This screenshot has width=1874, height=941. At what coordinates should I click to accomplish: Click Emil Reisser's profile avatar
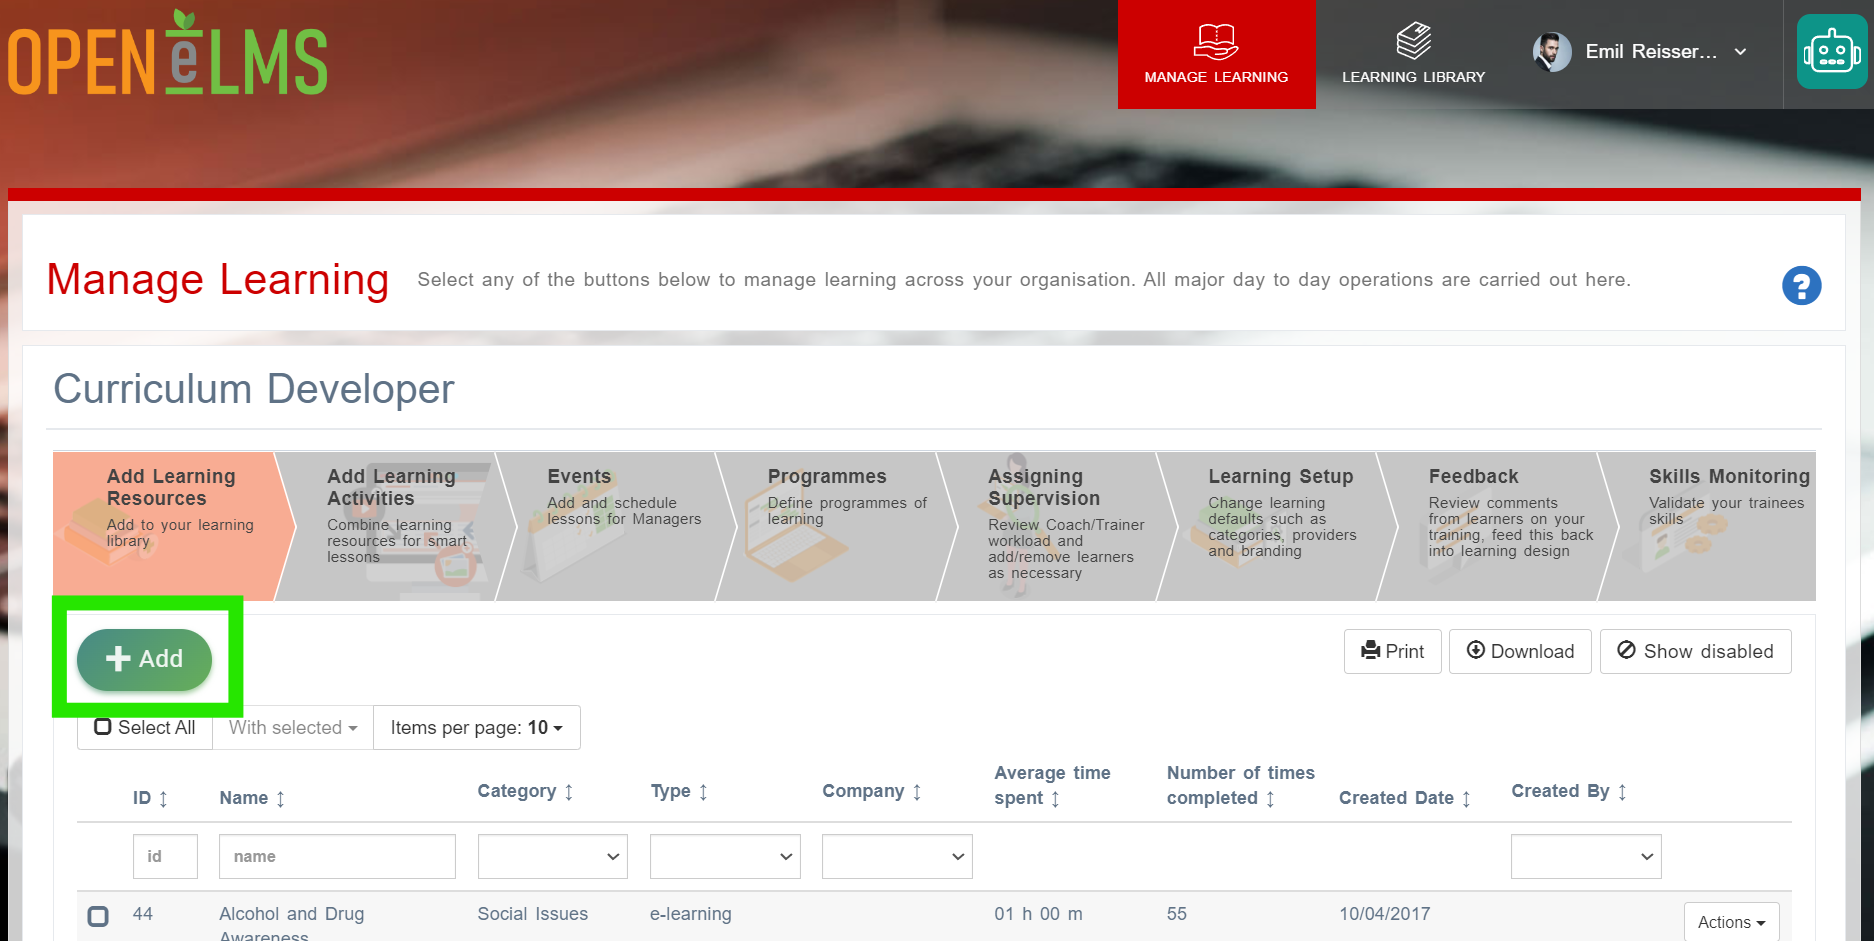pos(1552,52)
